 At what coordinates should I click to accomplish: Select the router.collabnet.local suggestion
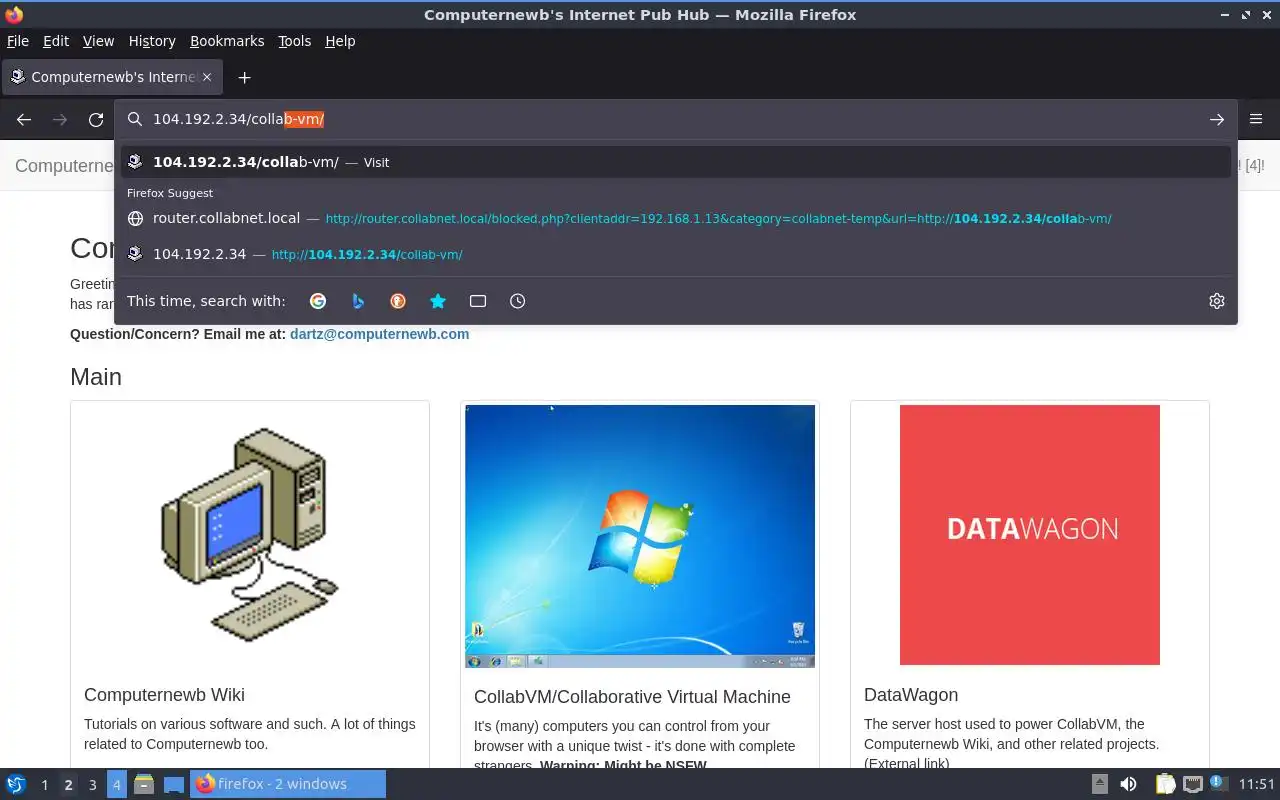tap(676, 218)
